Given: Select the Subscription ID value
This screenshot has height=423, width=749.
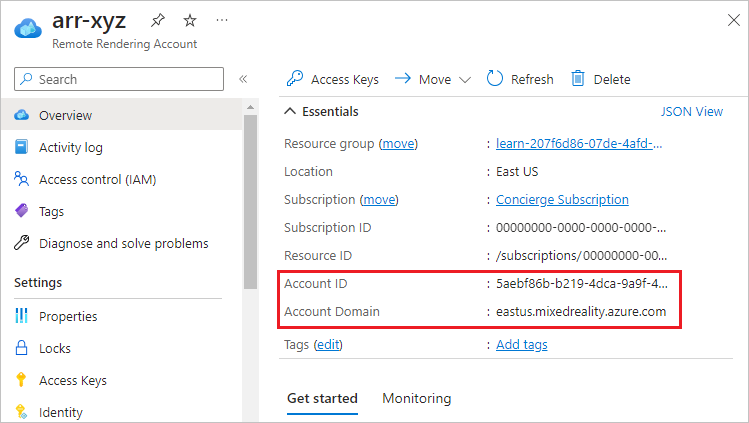Looking at the screenshot, I should [581, 228].
